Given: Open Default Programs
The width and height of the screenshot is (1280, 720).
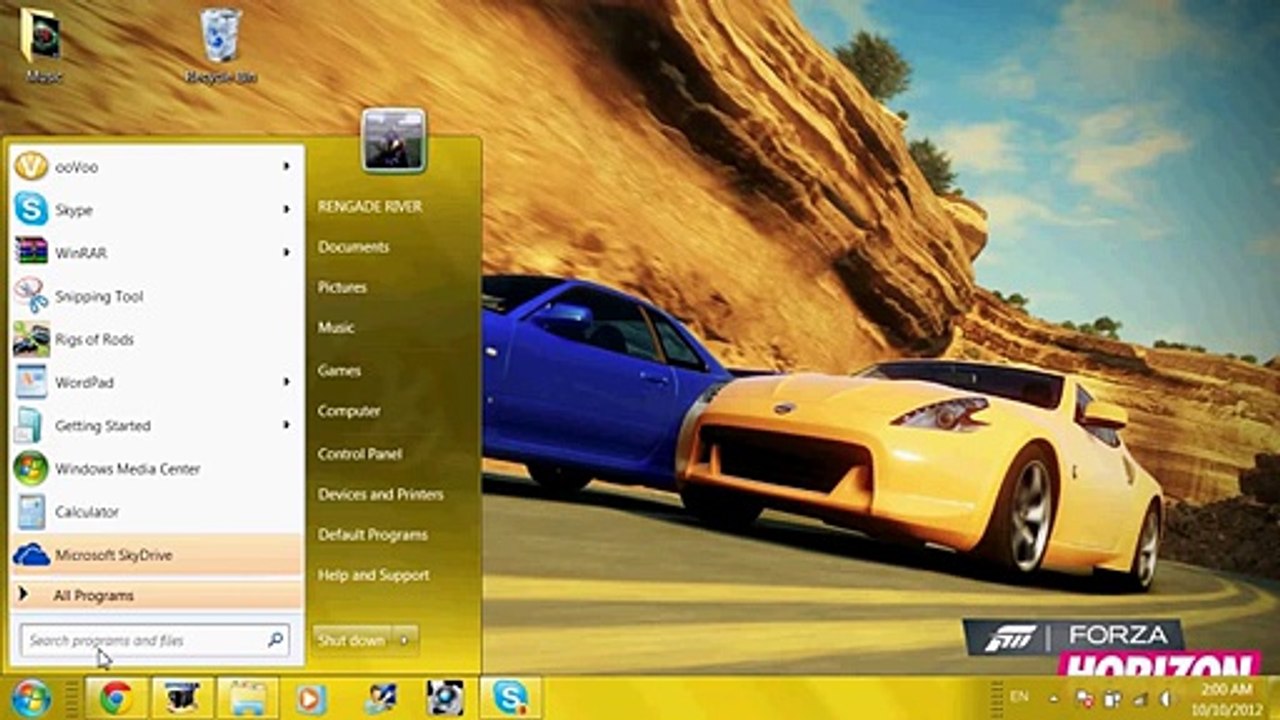Looking at the screenshot, I should tap(372, 535).
